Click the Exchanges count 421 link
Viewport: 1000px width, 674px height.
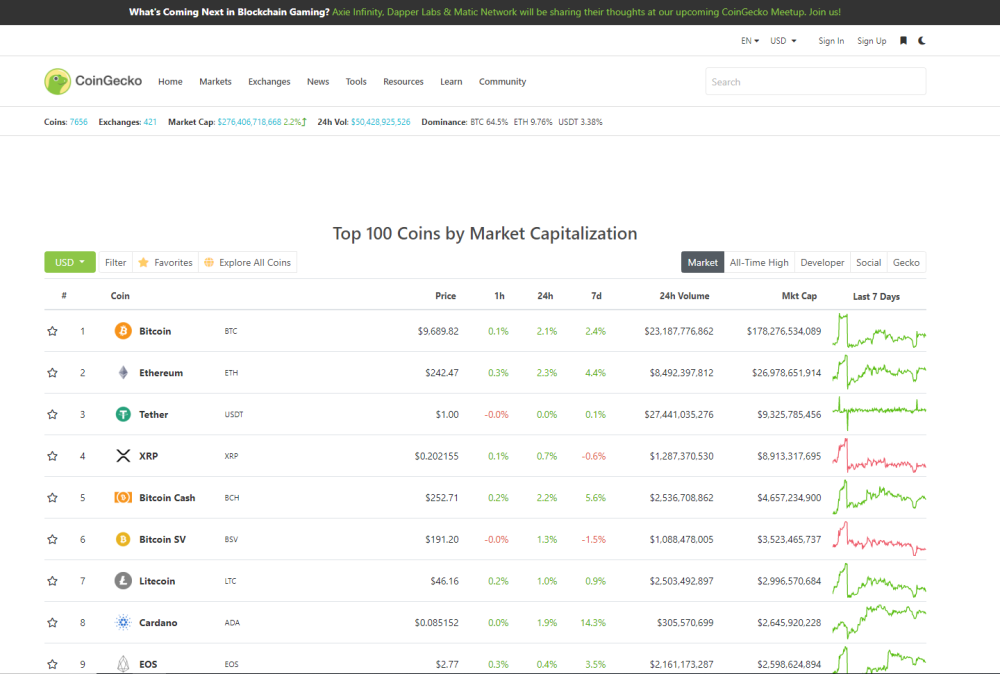(x=150, y=122)
